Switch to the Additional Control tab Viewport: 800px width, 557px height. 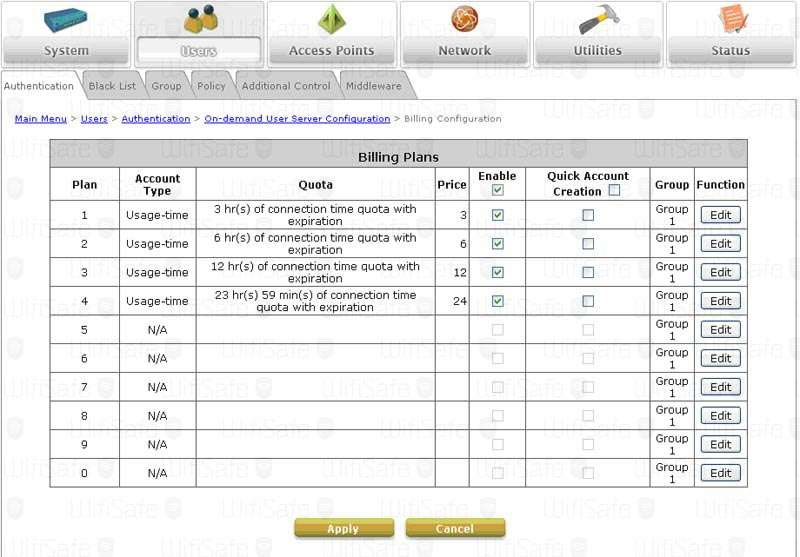point(286,86)
